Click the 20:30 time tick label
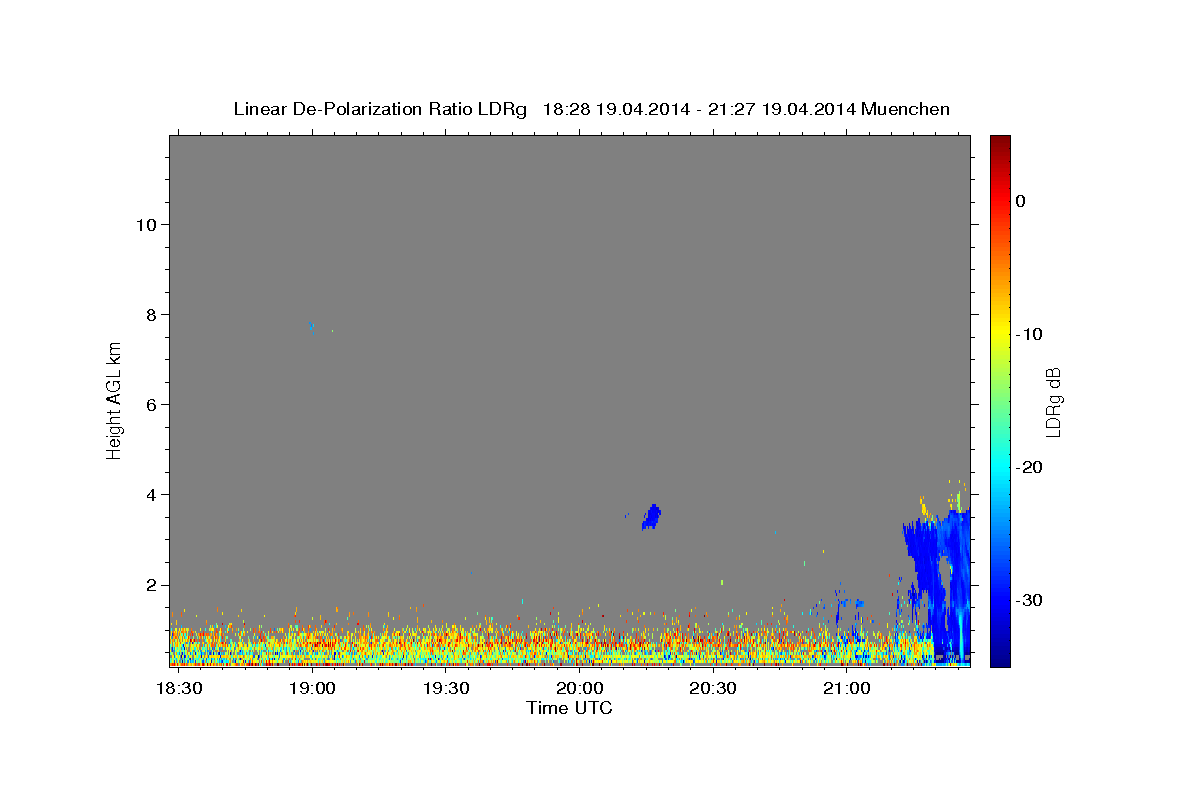This screenshot has width=1200, height=800. click(x=713, y=688)
